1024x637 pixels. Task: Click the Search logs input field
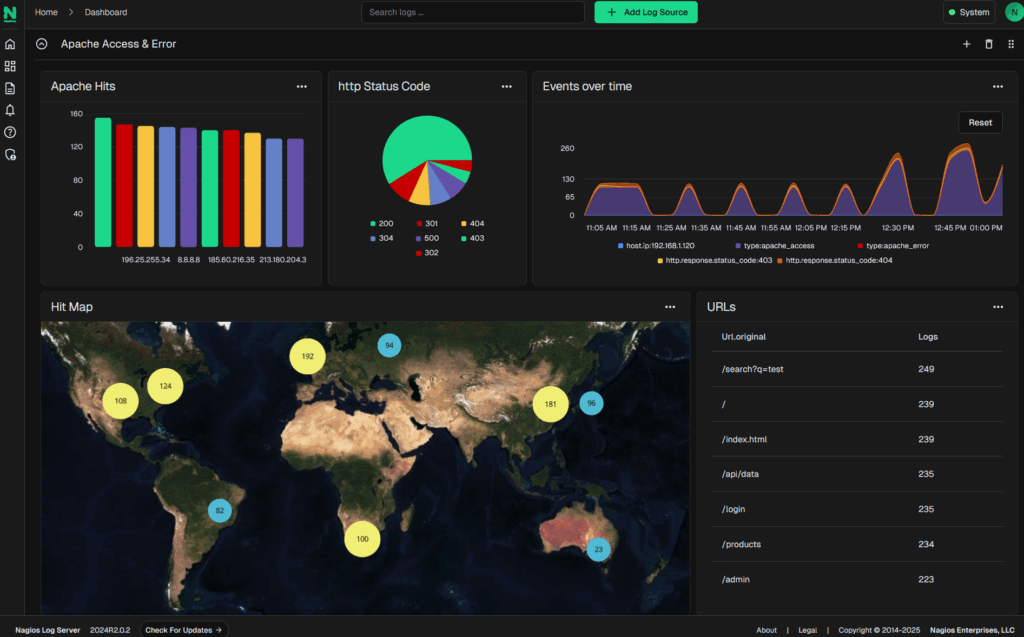coord(472,12)
